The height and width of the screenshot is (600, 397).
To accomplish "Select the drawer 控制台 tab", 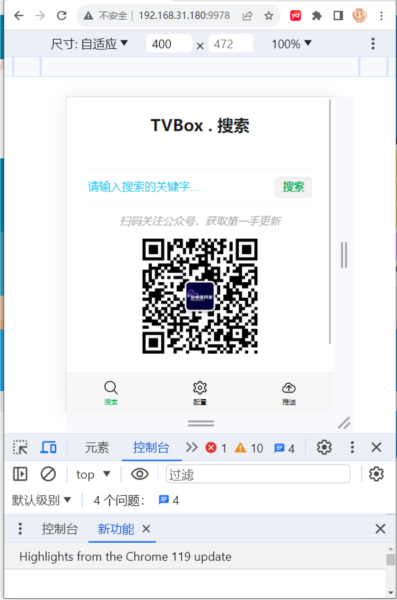I will coord(60,529).
